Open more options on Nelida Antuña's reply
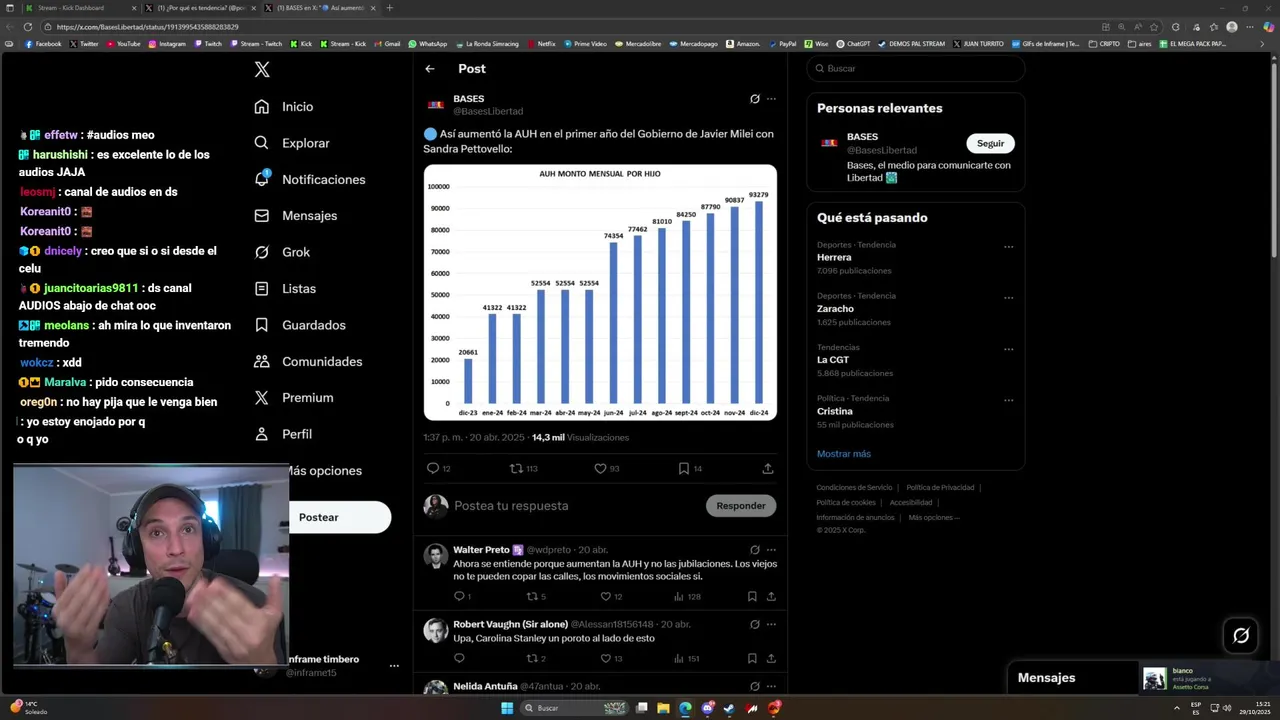 [x=771, y=686]
